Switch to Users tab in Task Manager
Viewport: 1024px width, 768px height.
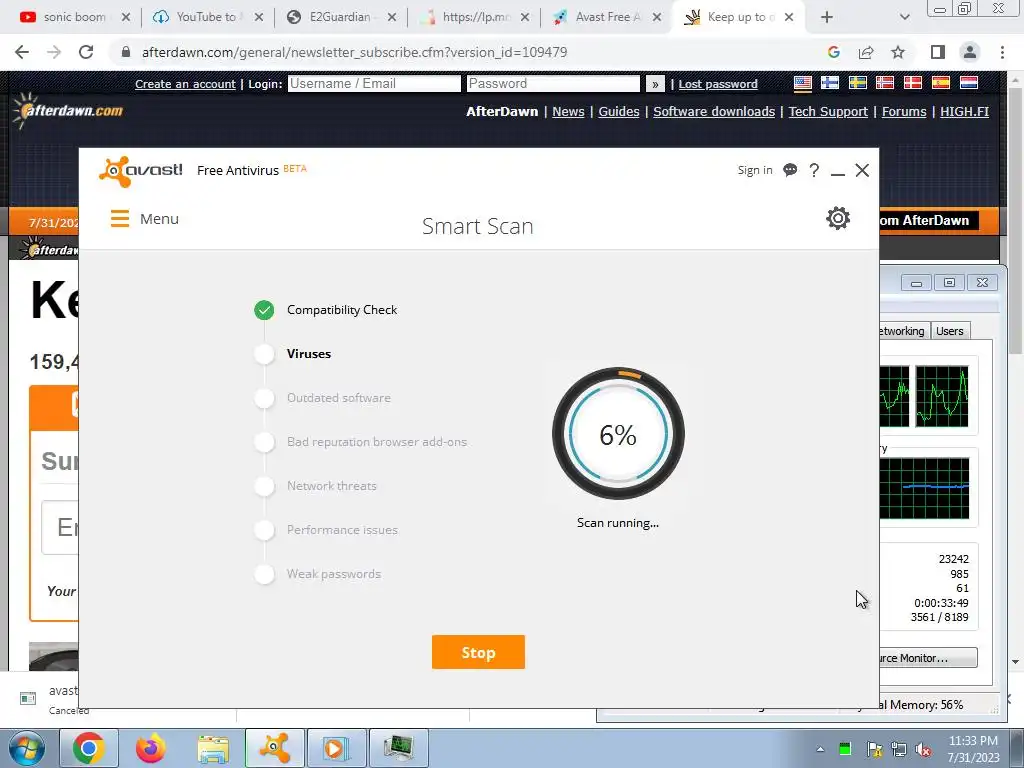tap(950, 331)
